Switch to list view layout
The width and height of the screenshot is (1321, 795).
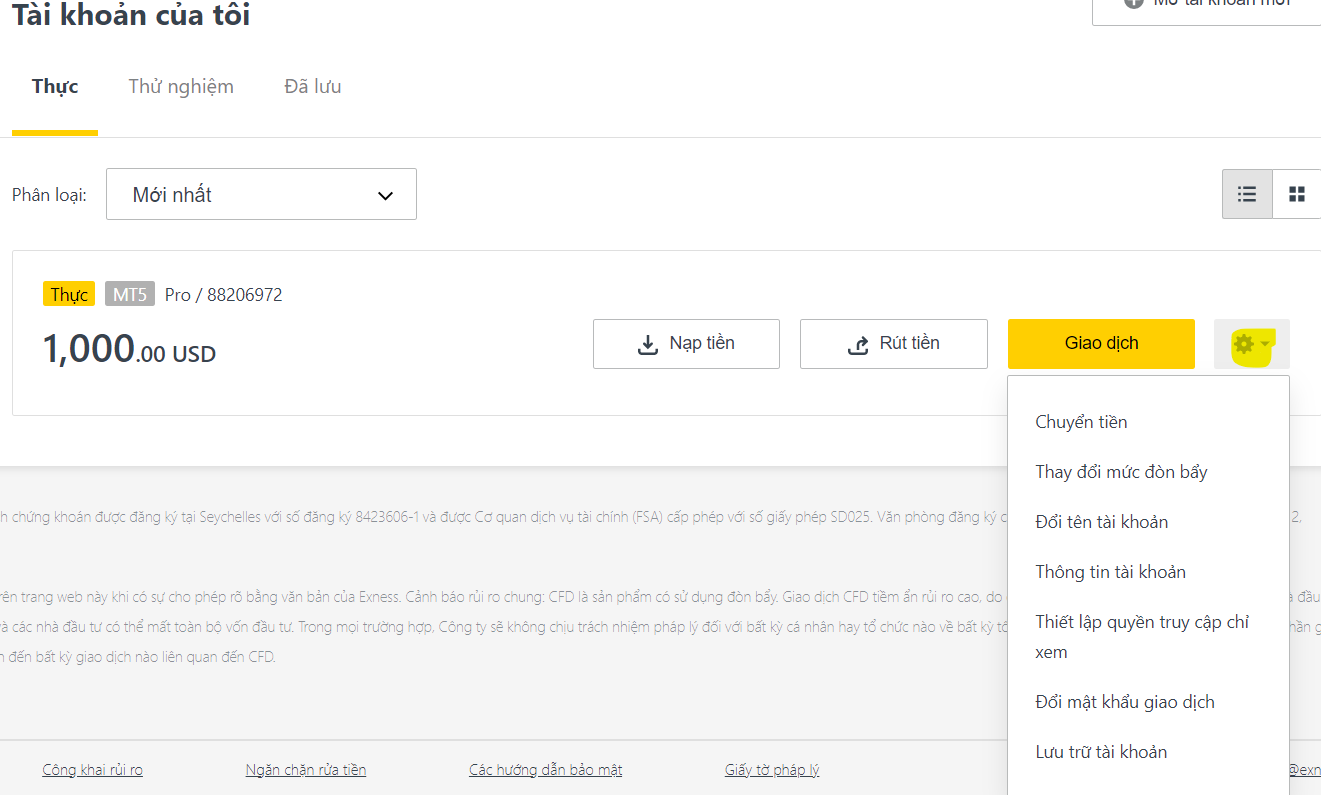(1247, 194)
